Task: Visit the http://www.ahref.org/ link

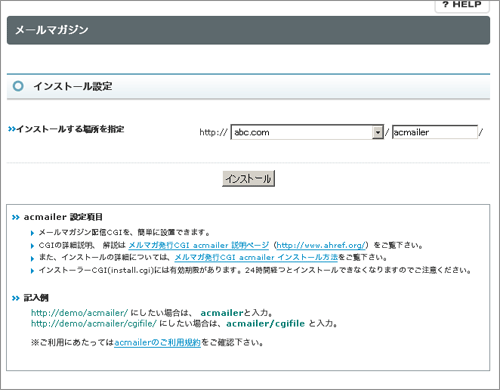Action: pos(321,245)
